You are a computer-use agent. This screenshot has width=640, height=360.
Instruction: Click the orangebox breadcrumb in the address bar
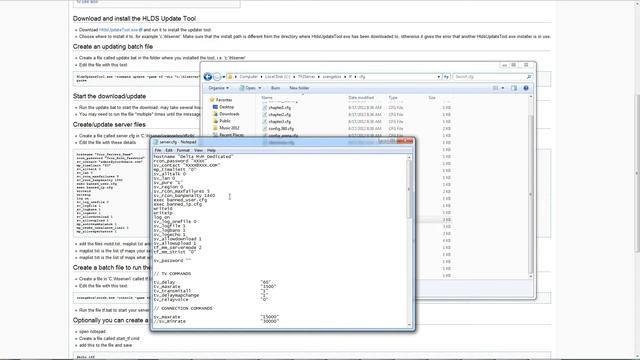[331, 77]
